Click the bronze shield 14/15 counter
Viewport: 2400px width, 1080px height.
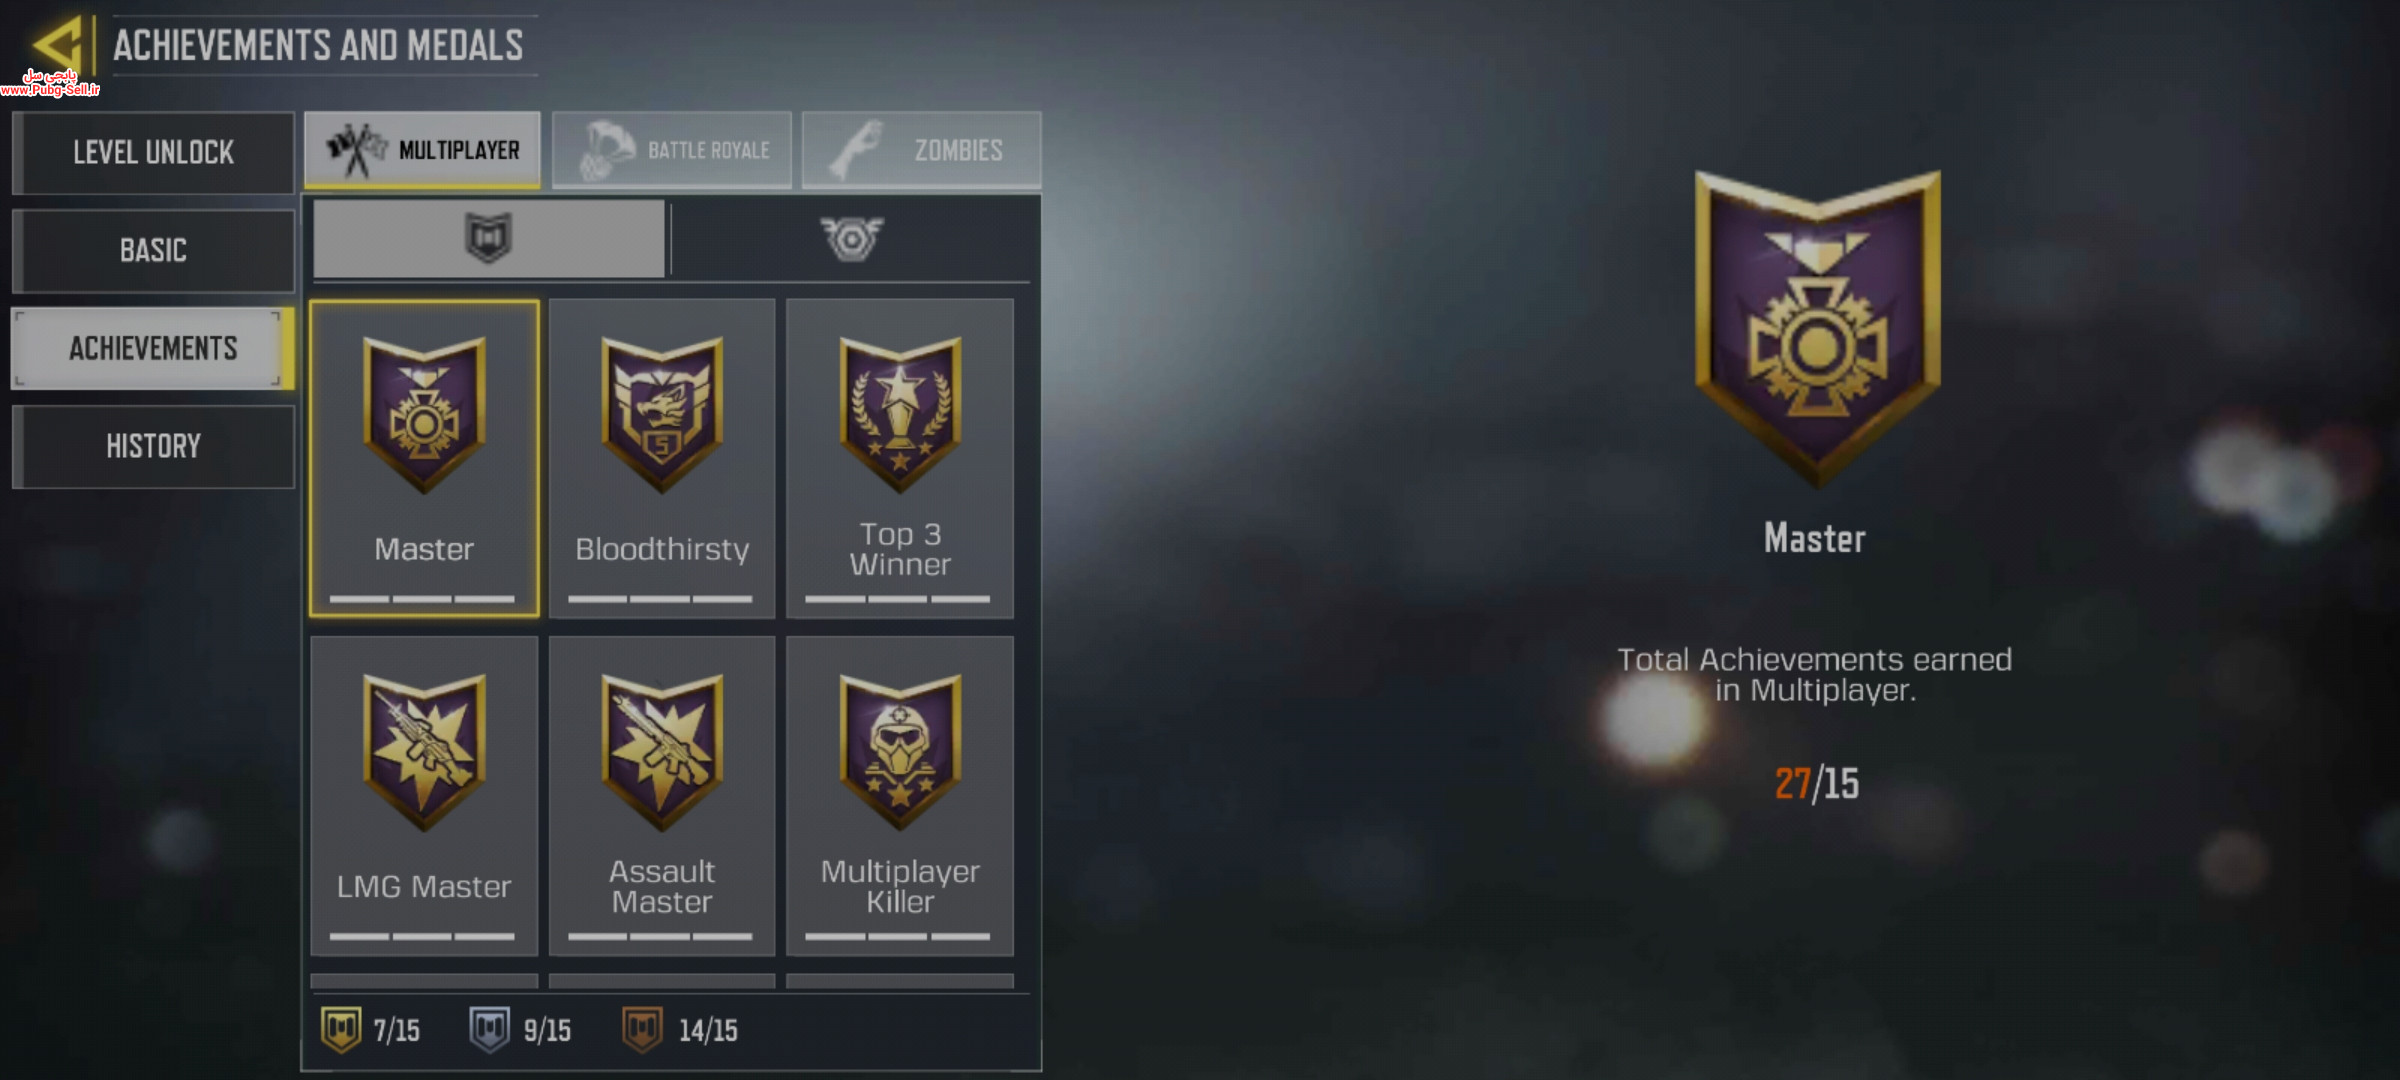[x=680, y=1029]
